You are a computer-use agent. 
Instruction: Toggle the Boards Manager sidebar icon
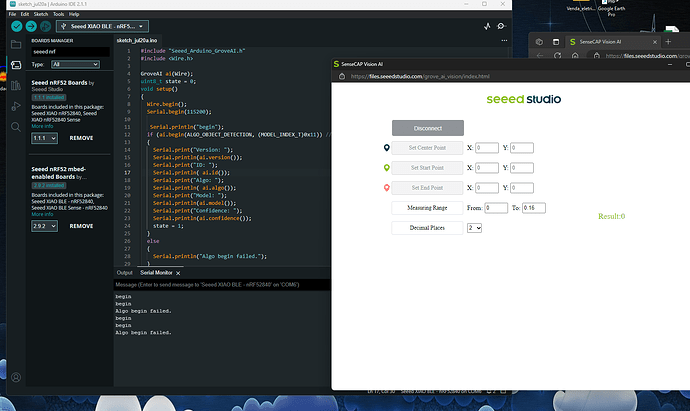coord(16,65)
